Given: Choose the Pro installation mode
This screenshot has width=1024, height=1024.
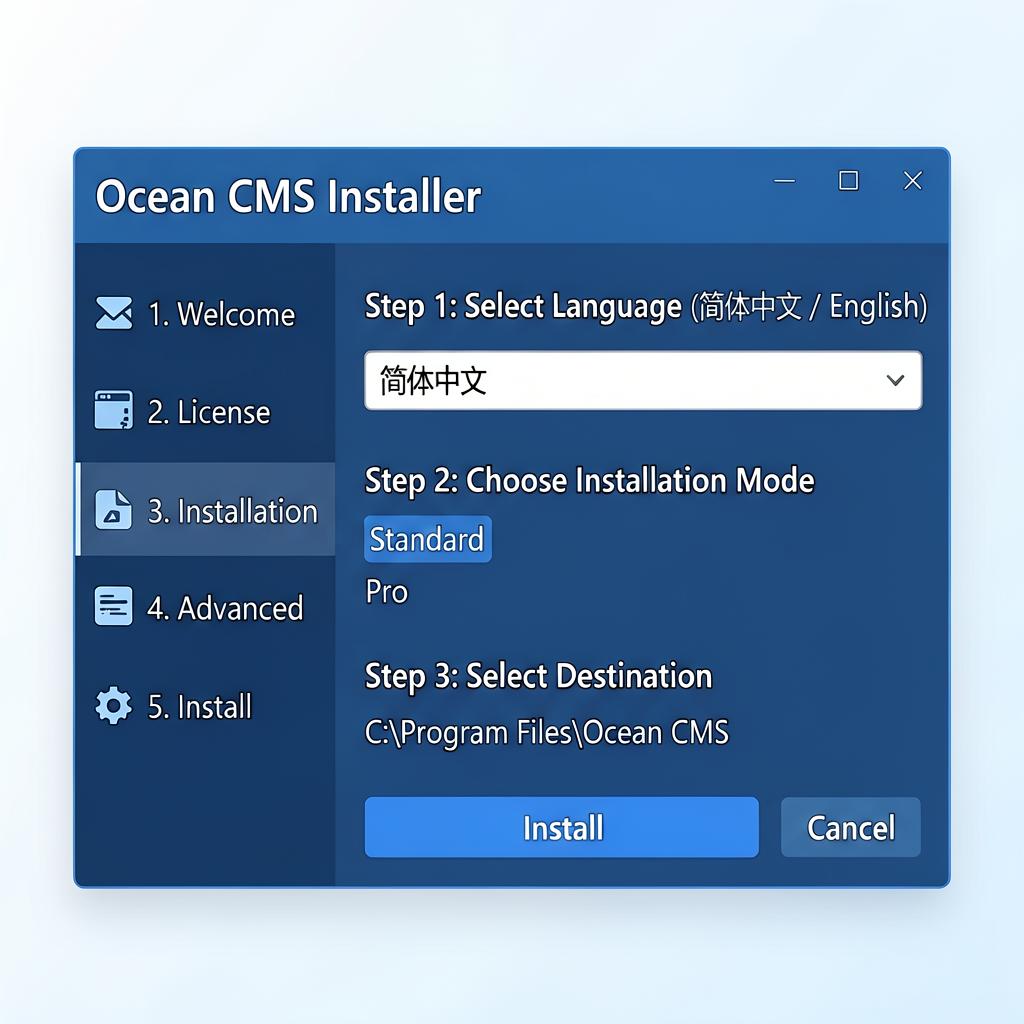Looking at the screenshot, I should click(x=387, y=592).
